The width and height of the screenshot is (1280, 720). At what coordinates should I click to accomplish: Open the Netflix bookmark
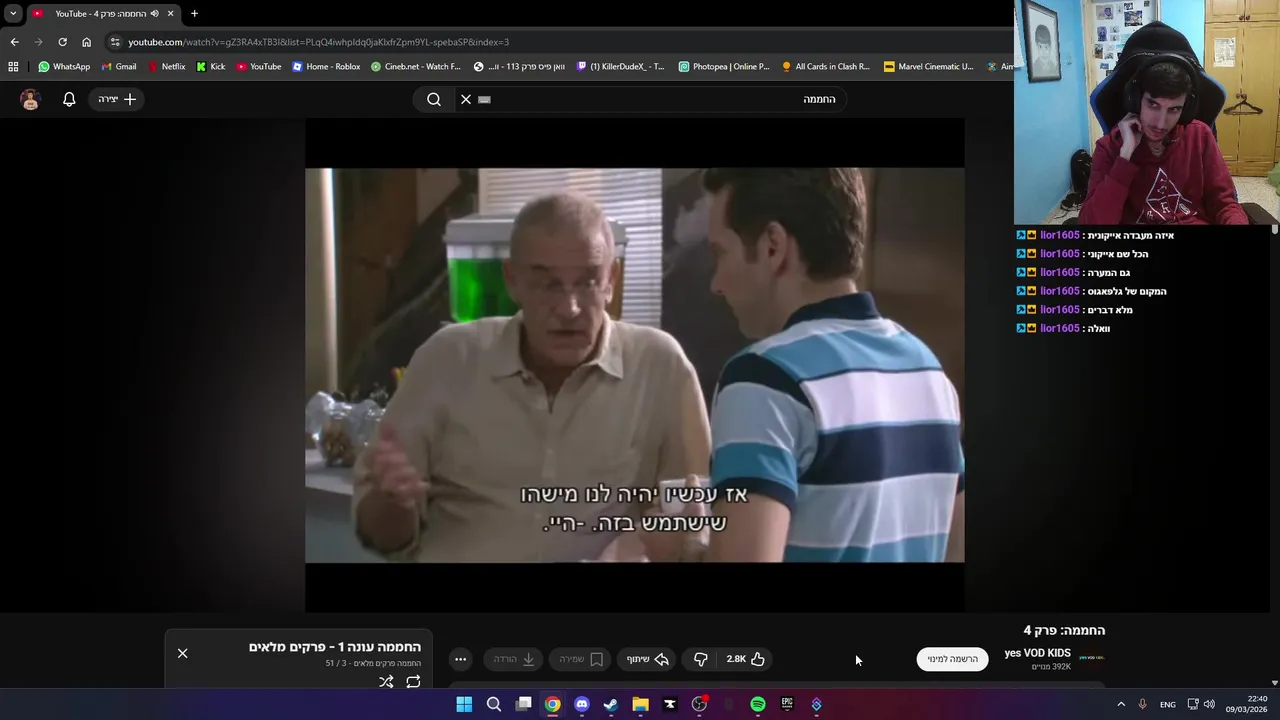click(166, 67)
